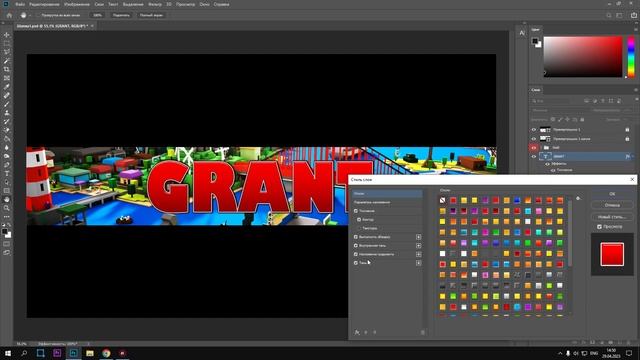Toggle the Наложение градиента checkbox
The width and height of the screenshot is (640, 360).
[356, 254]
